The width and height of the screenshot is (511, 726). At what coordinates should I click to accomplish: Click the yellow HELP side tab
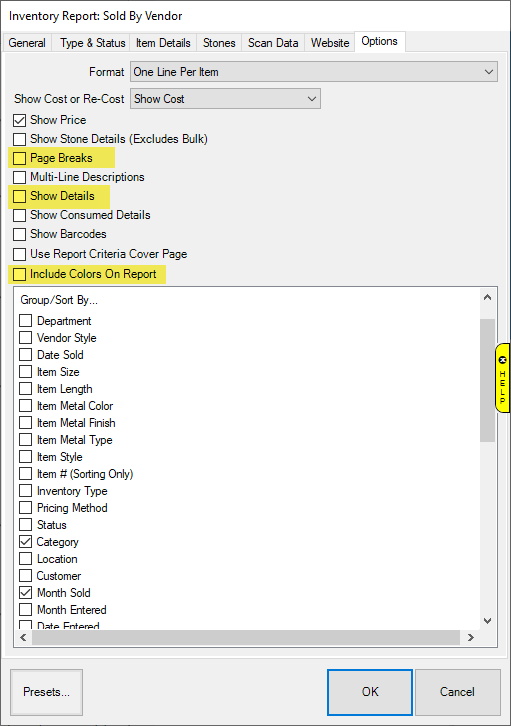pos(502,378)
